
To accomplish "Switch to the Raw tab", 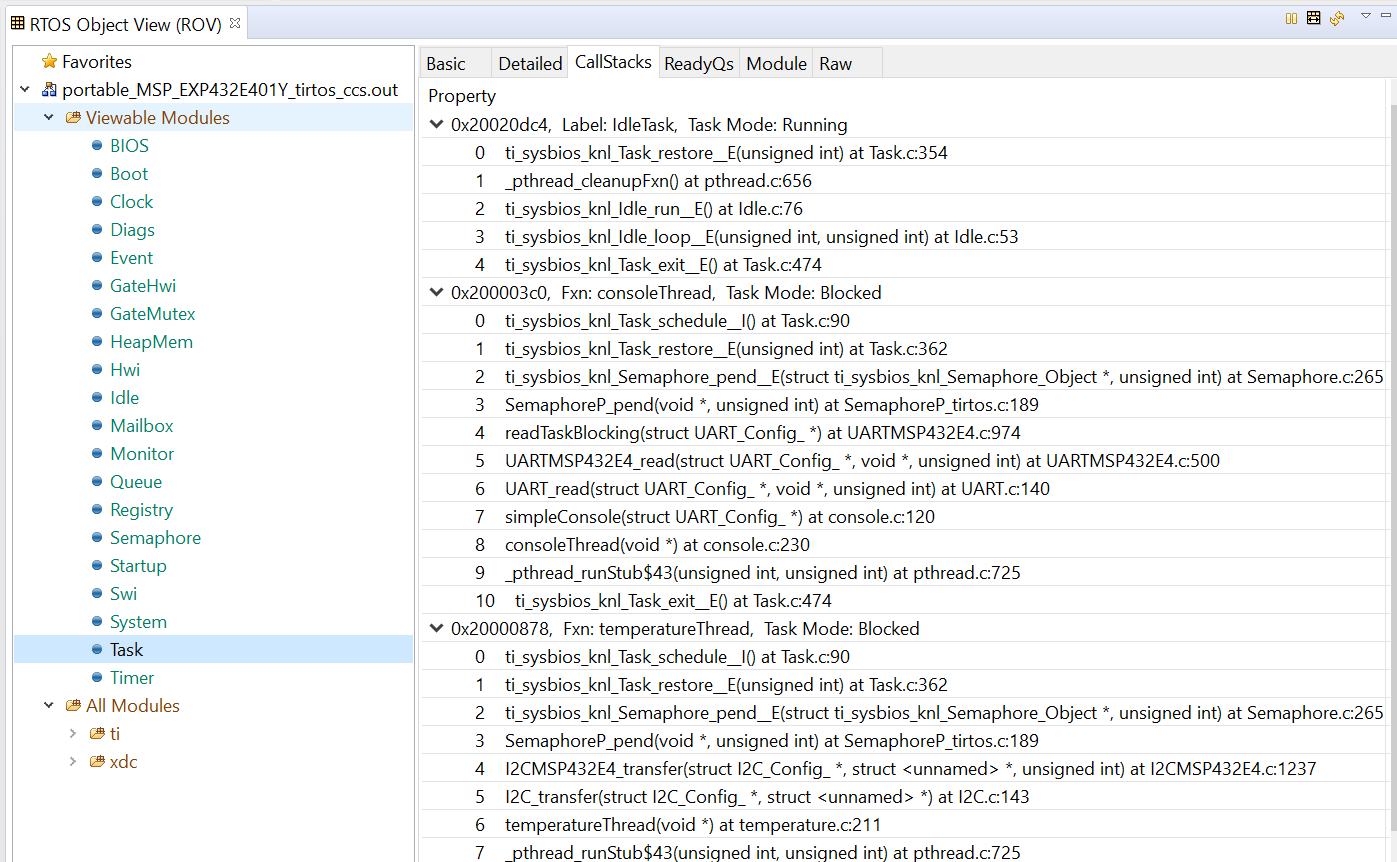I will point(847,63).
